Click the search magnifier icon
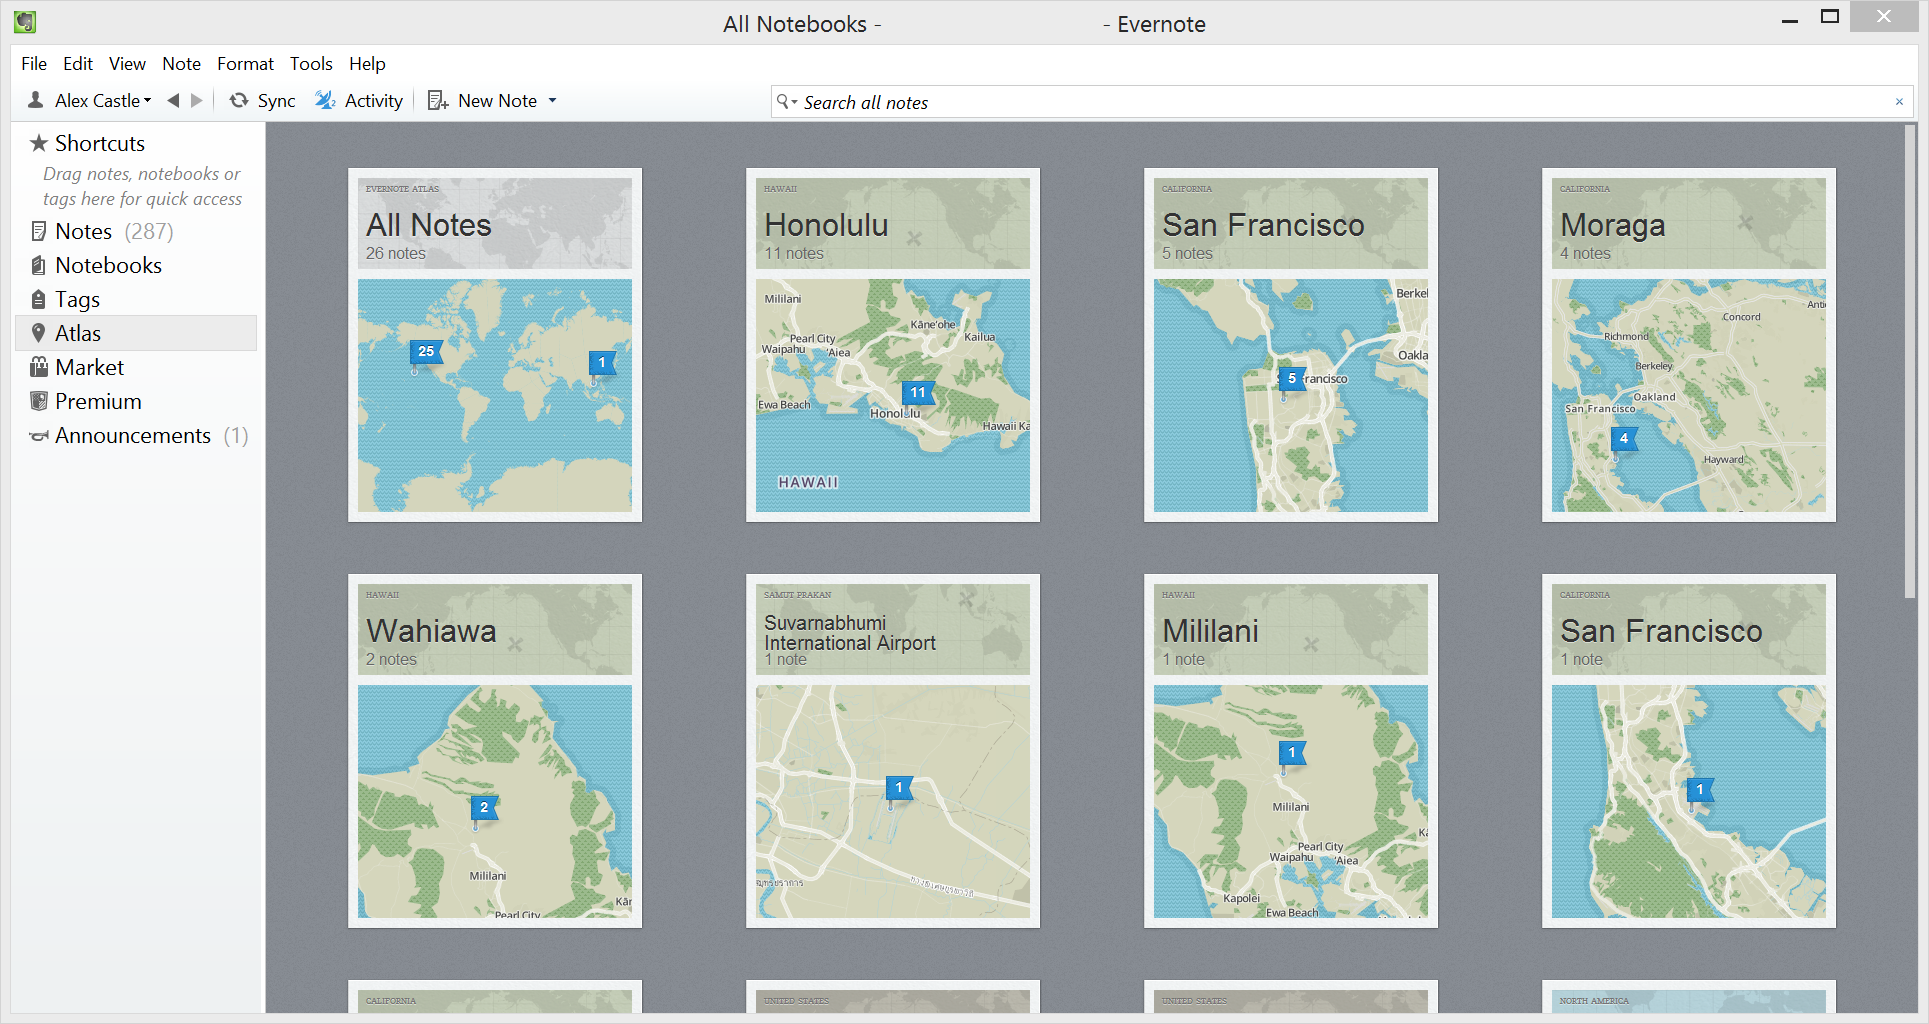 [x=783, y=101]
